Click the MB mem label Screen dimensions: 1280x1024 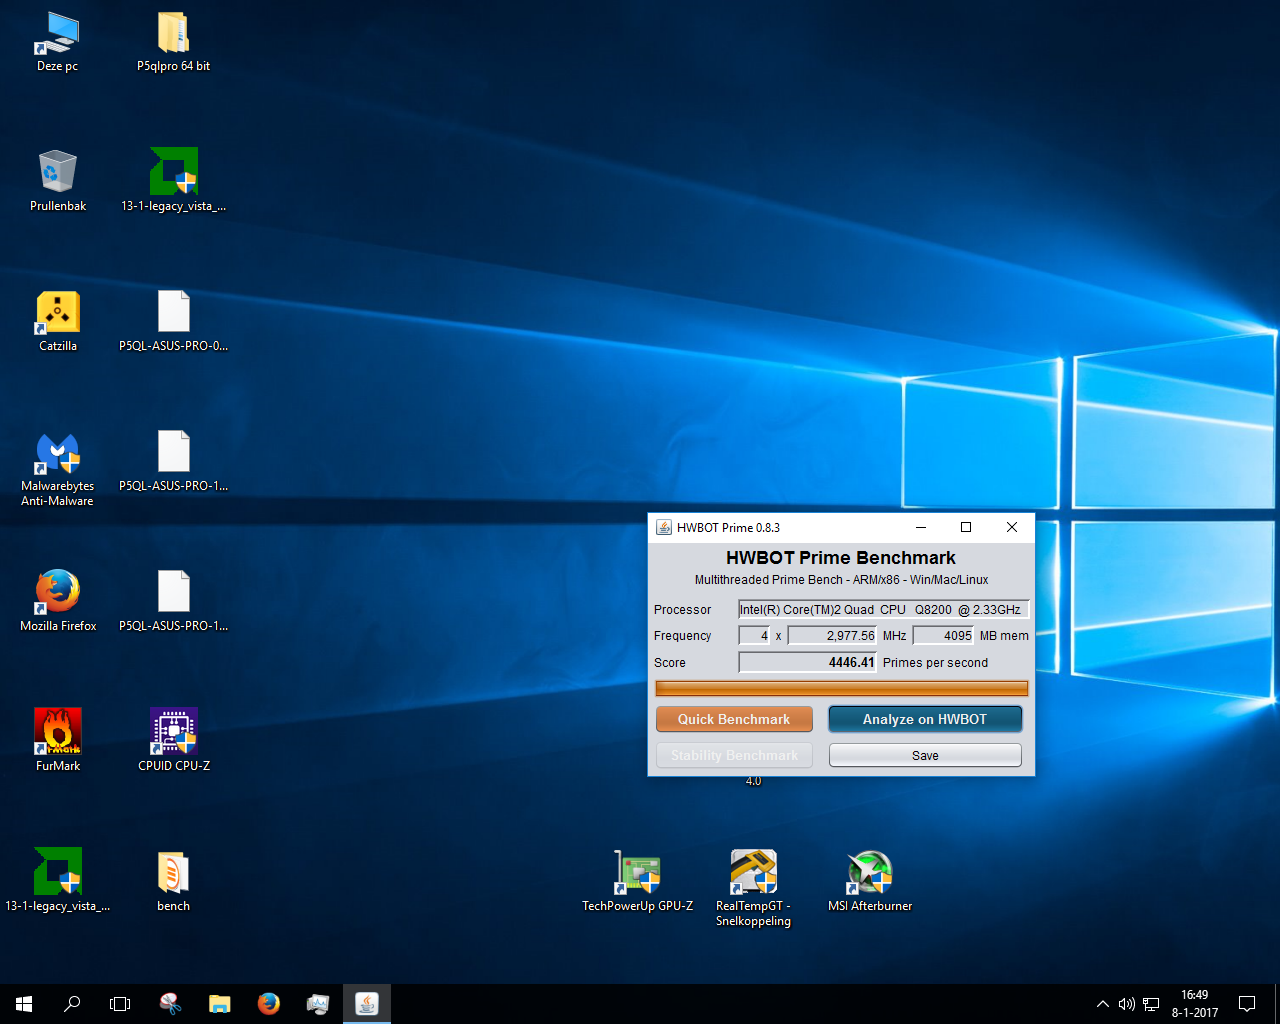point(1004,636)
